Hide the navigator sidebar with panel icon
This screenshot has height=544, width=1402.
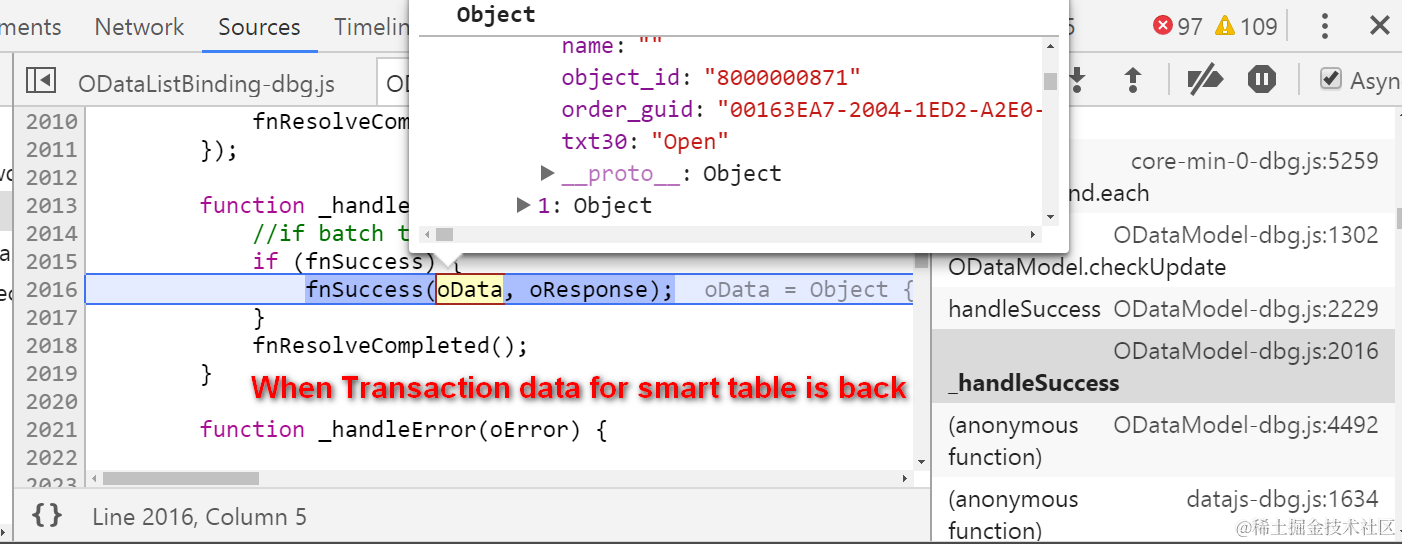(40, 81)
